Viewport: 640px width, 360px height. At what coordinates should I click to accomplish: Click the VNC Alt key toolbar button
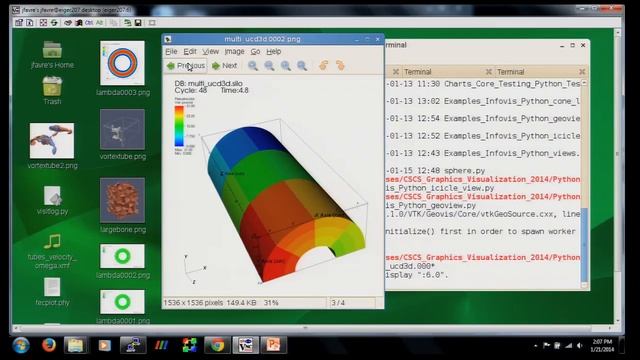point(99,23)
